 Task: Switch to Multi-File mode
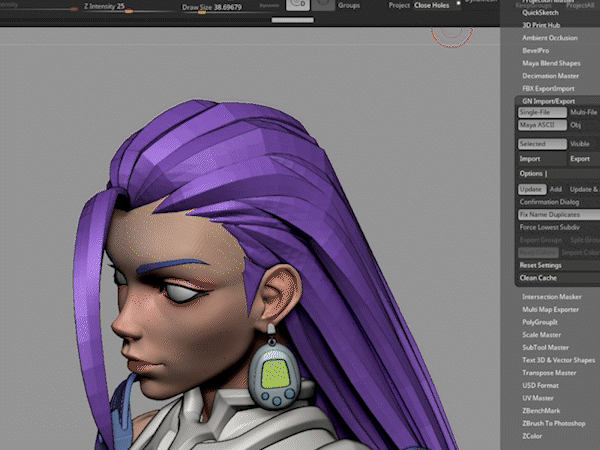pyautogui.click(x=584, y=112)
